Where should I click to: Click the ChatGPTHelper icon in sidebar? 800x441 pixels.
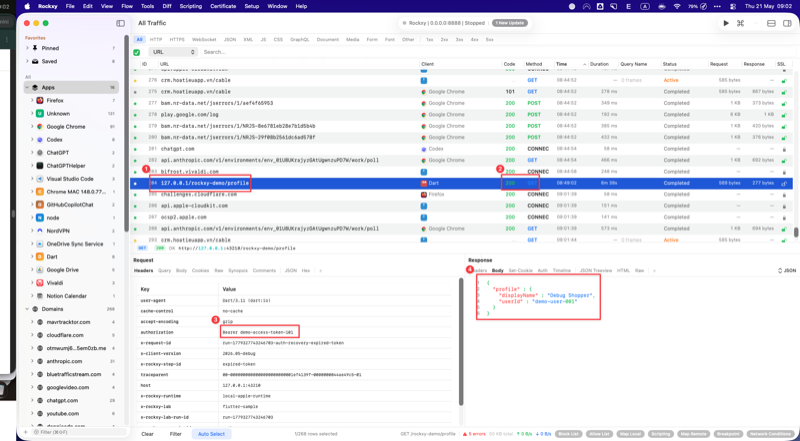[40, 166]
